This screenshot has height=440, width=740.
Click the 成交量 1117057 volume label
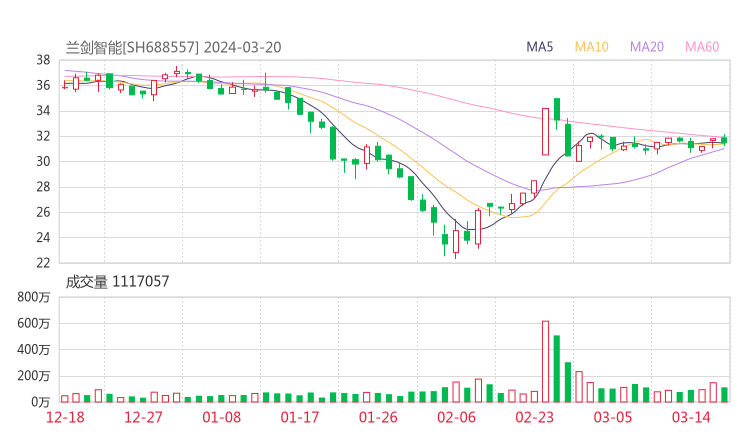pos(117,281)
